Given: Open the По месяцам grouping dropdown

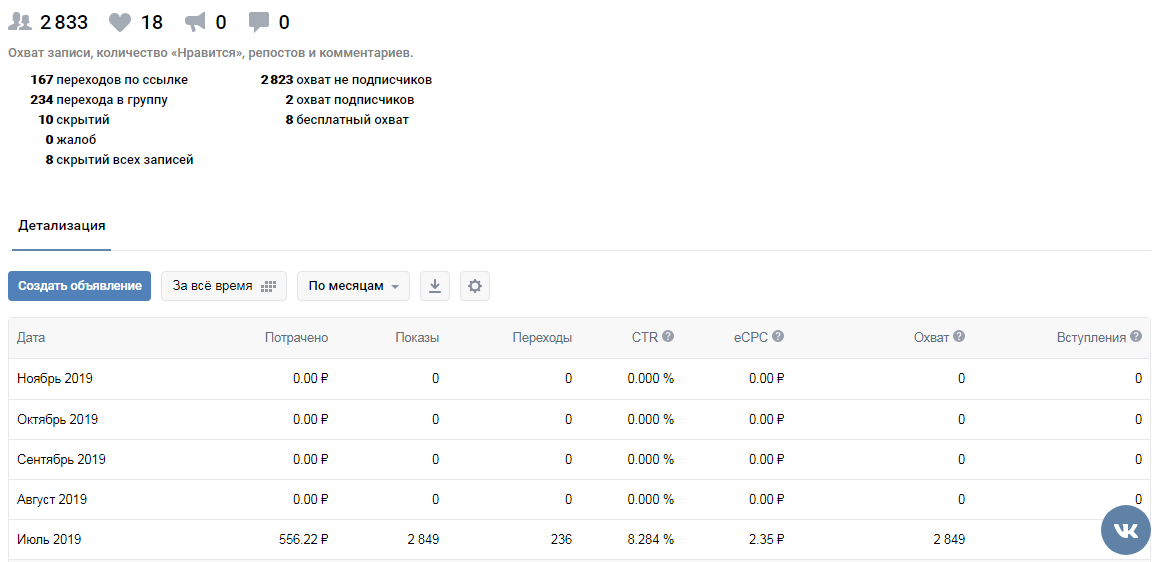Looking at the screenshot, I should tap(353, 286).
